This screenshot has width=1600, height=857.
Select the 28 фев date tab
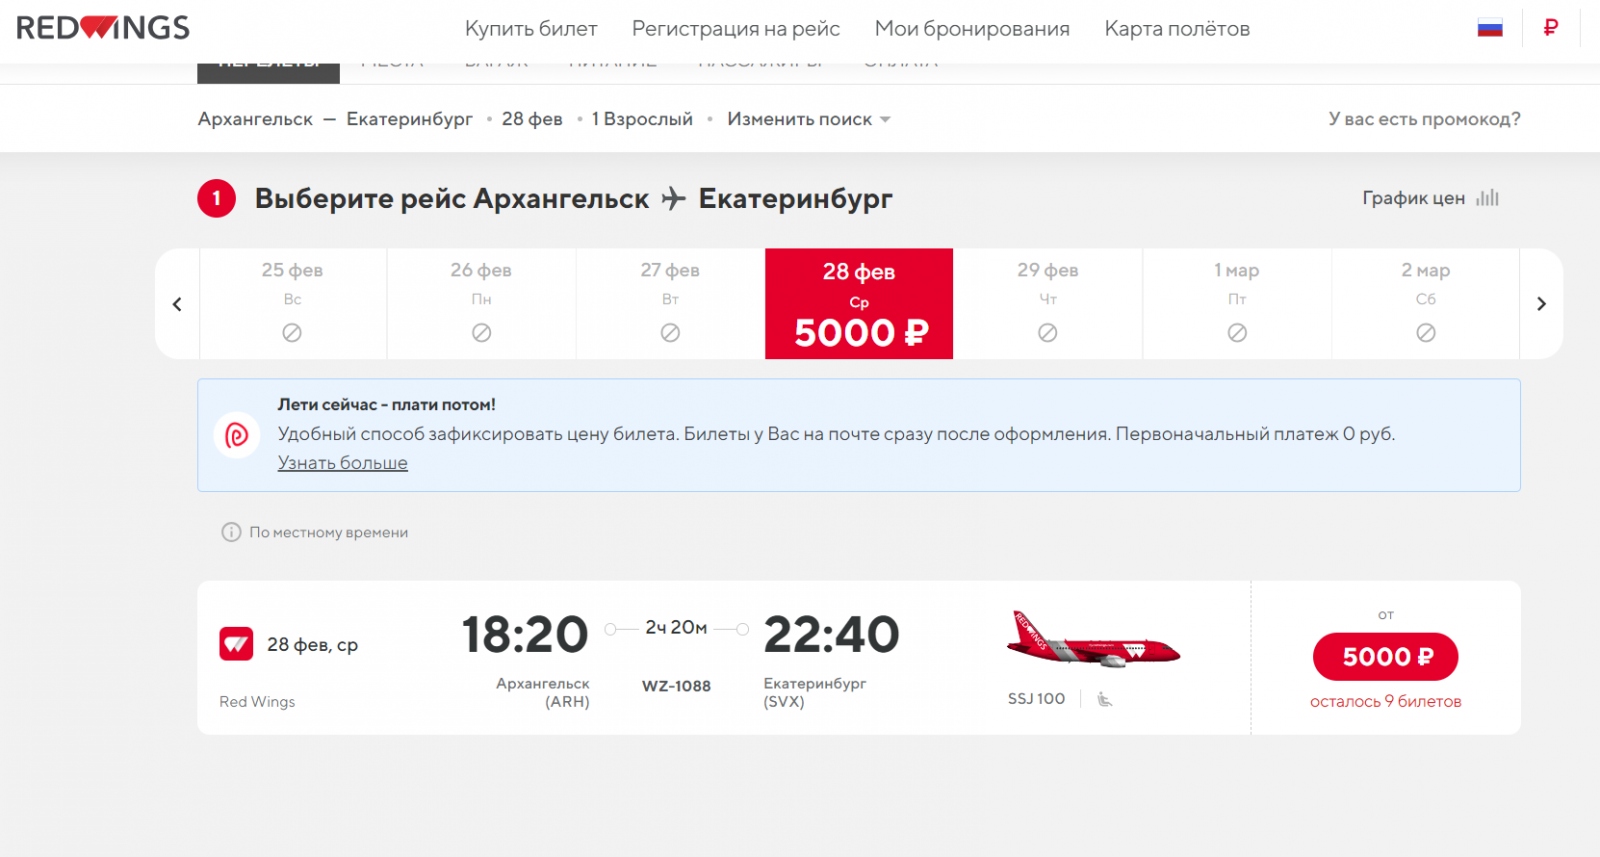coord(859,303)
